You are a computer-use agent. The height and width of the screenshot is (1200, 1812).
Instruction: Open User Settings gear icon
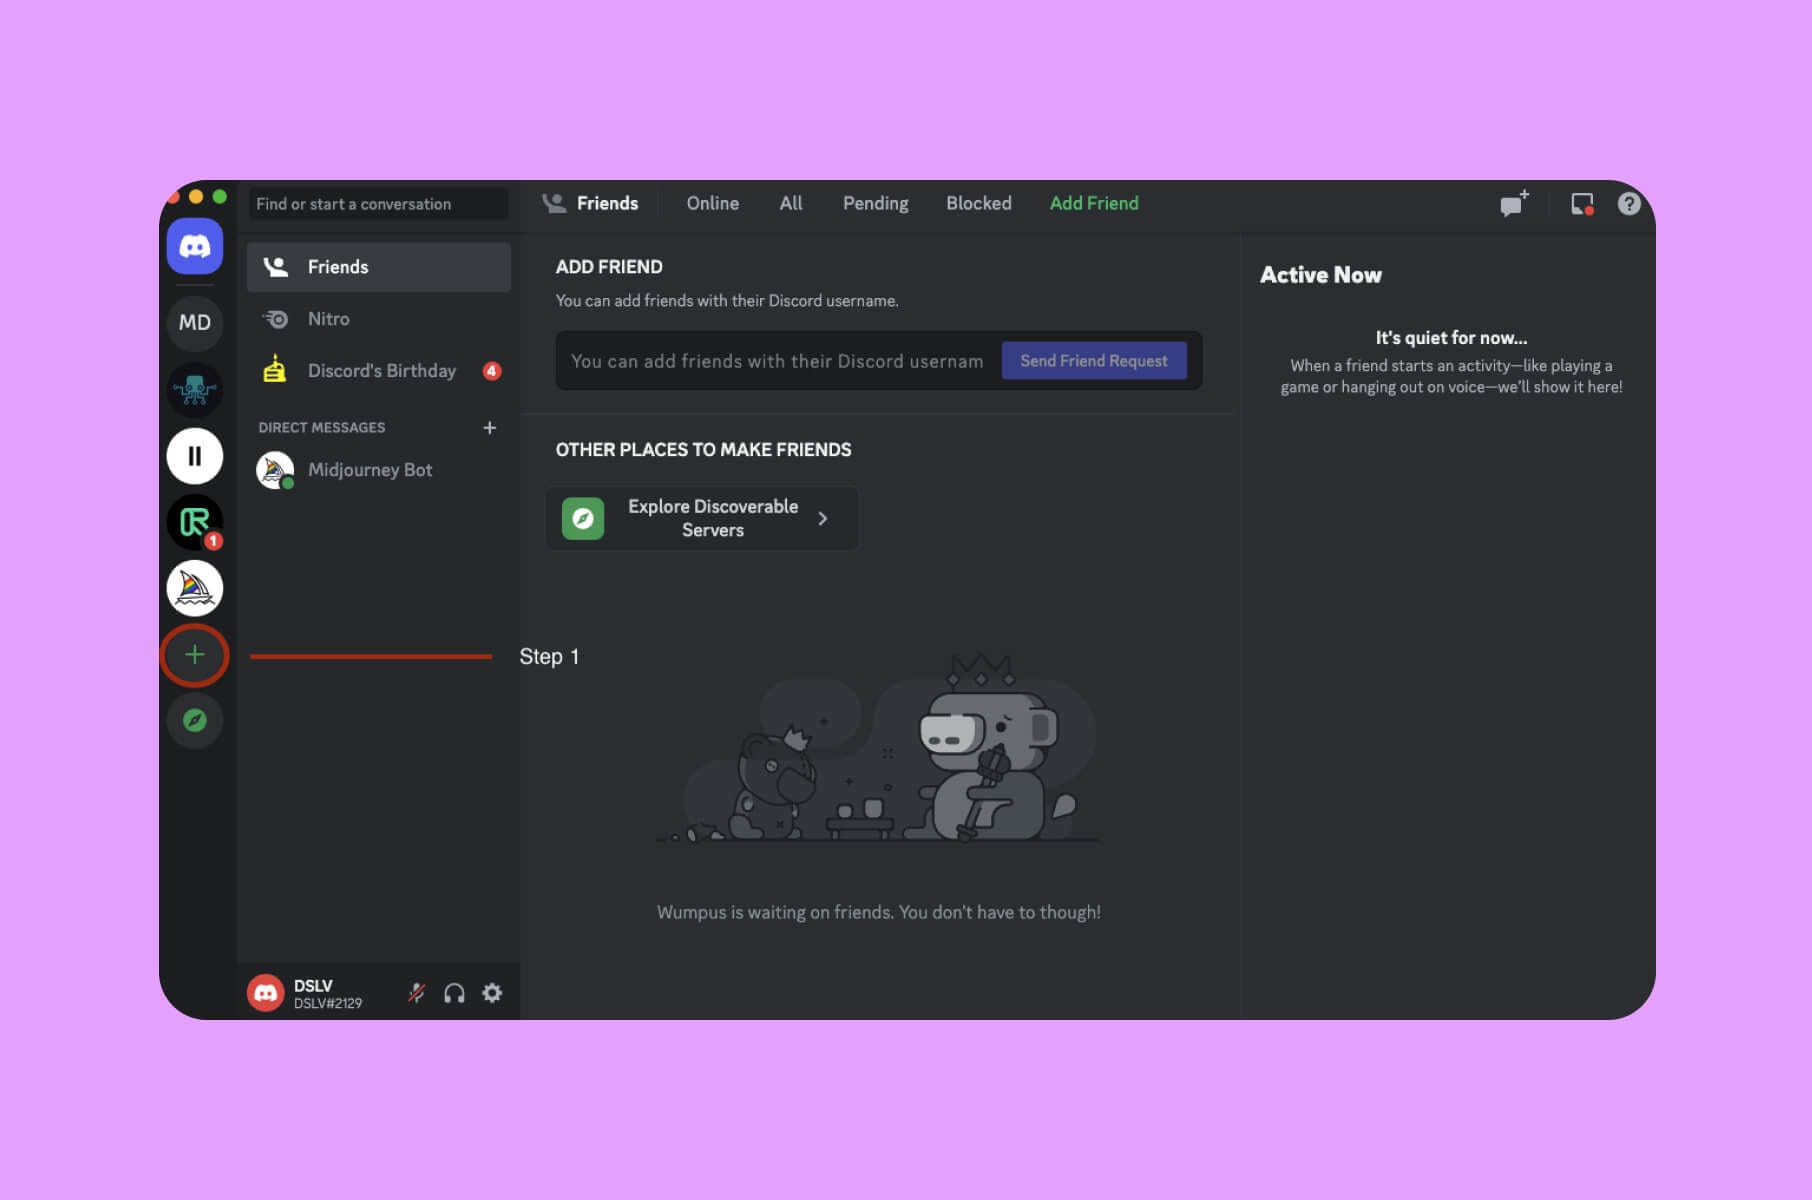492,993
